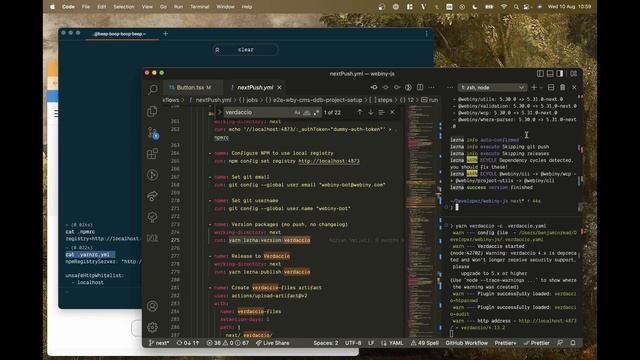Click 49 Spell status bar item

425,343
